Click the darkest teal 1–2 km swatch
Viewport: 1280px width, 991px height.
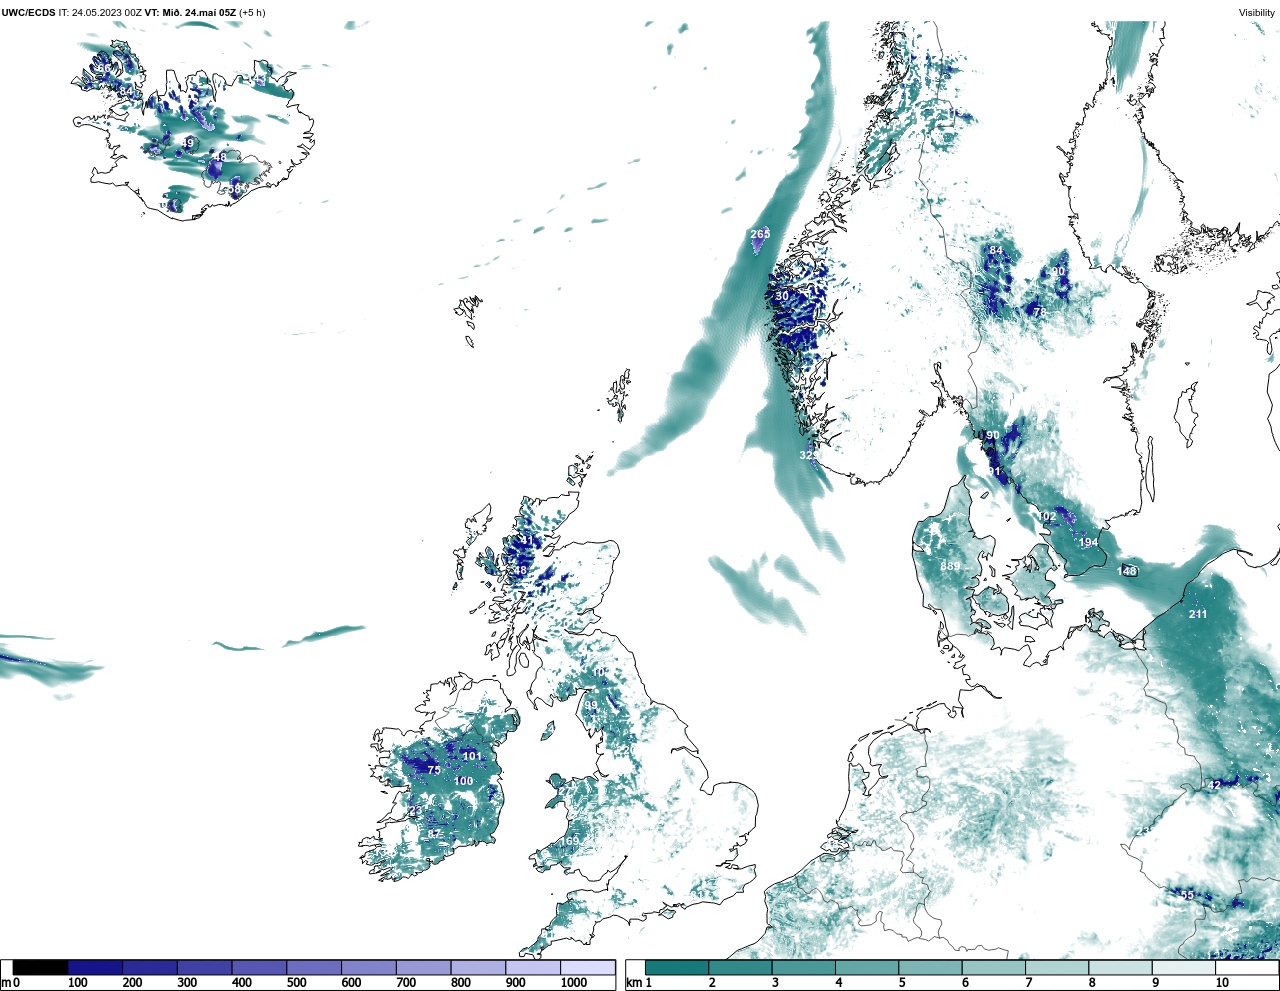point(677,967)
